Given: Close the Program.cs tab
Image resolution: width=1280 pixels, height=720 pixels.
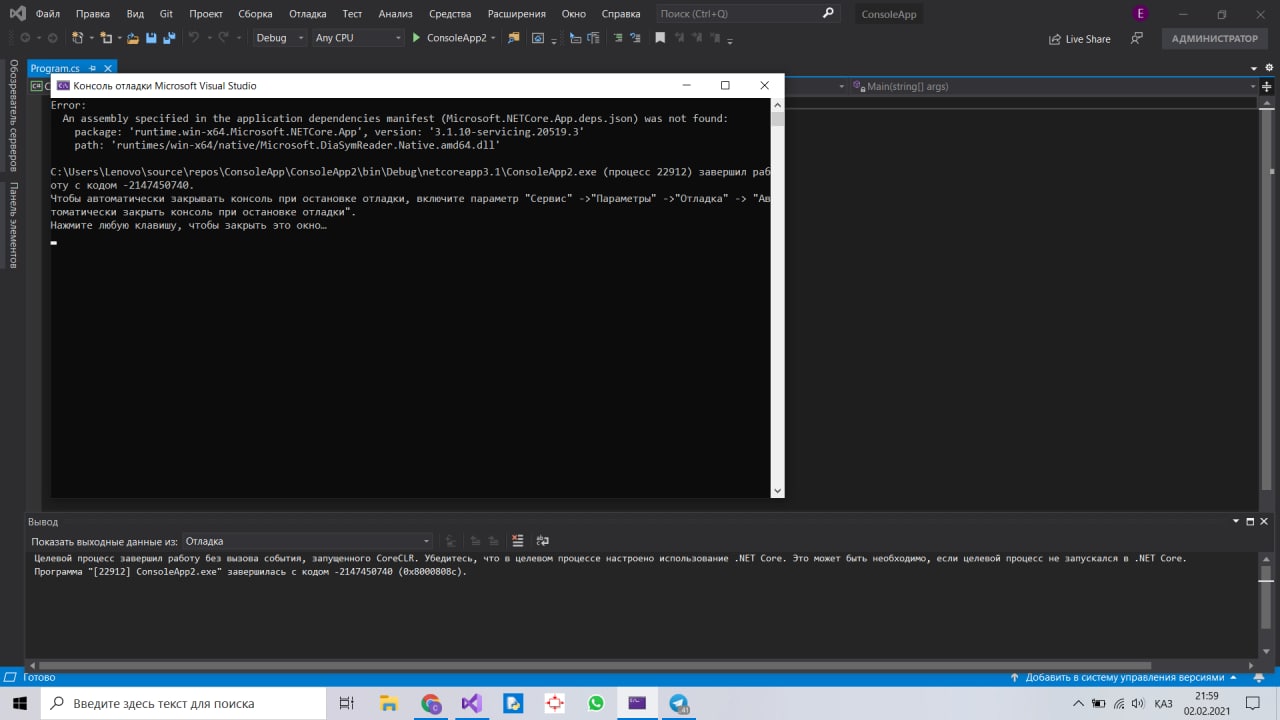Looking at the screenshot, I should coord(108,68).
